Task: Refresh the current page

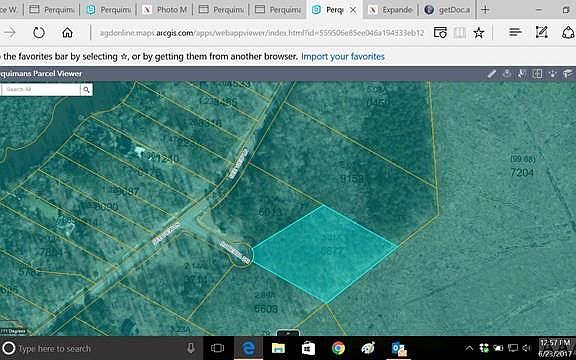Action: coord(39,33)
